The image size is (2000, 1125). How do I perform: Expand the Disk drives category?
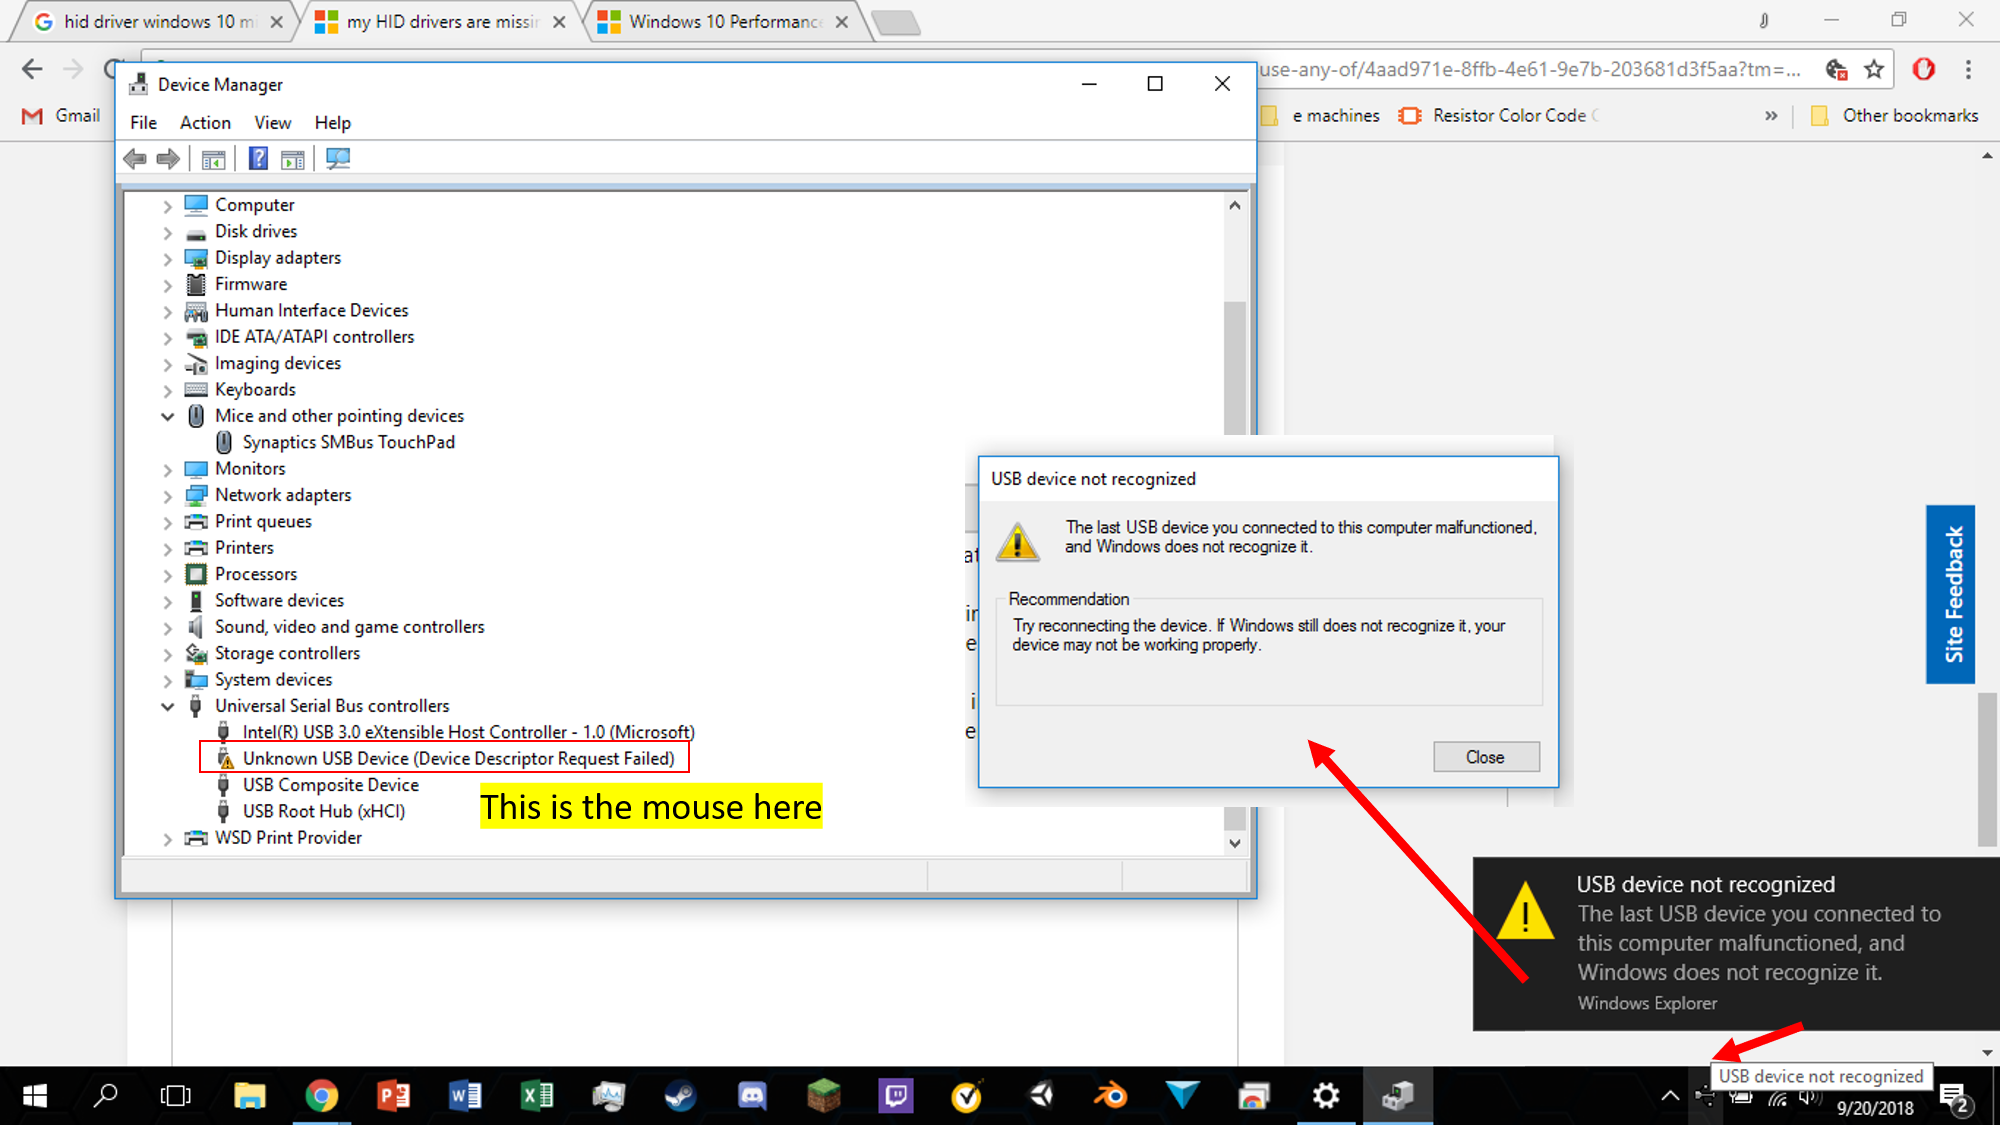tap(167, 232)
